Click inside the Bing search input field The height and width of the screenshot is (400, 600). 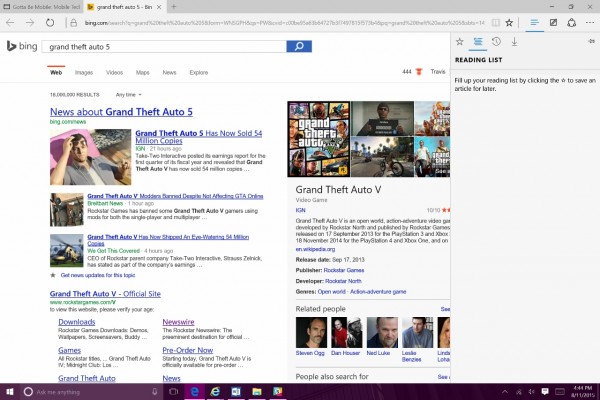coord(164,46)
